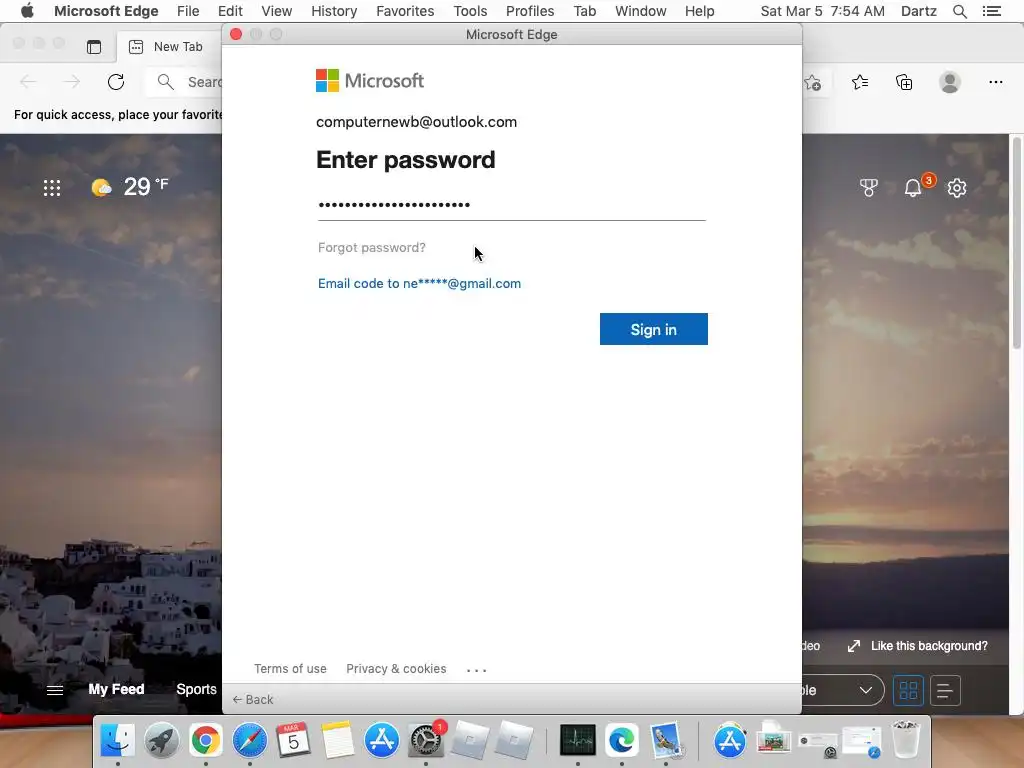Open Launchpad from the Dock
1024x768 pixels.
point(161,741)
